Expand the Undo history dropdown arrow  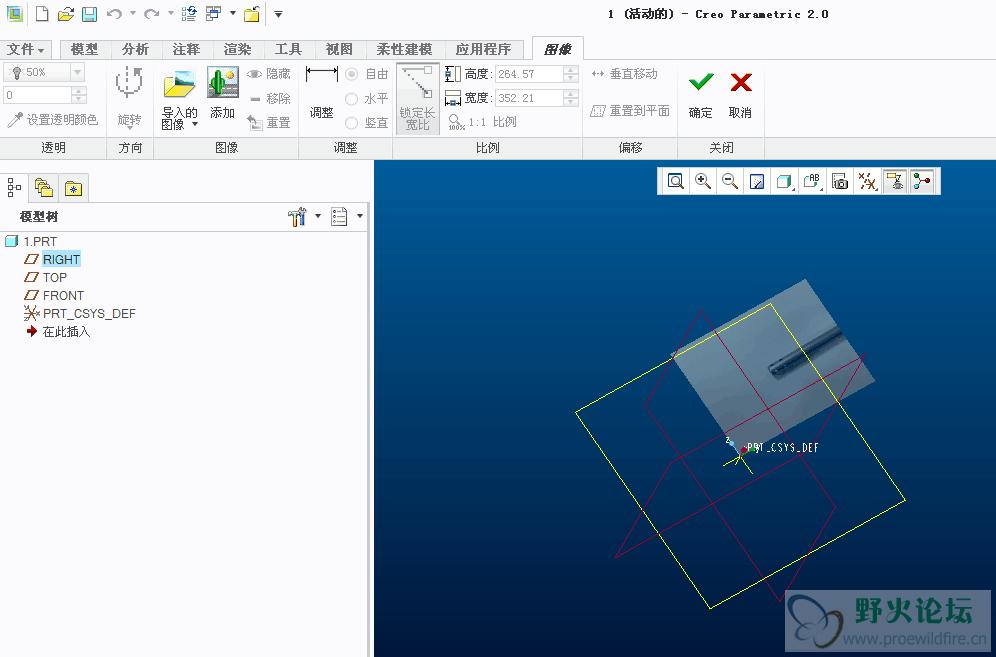pyautogui.click(x=133, y=13)
